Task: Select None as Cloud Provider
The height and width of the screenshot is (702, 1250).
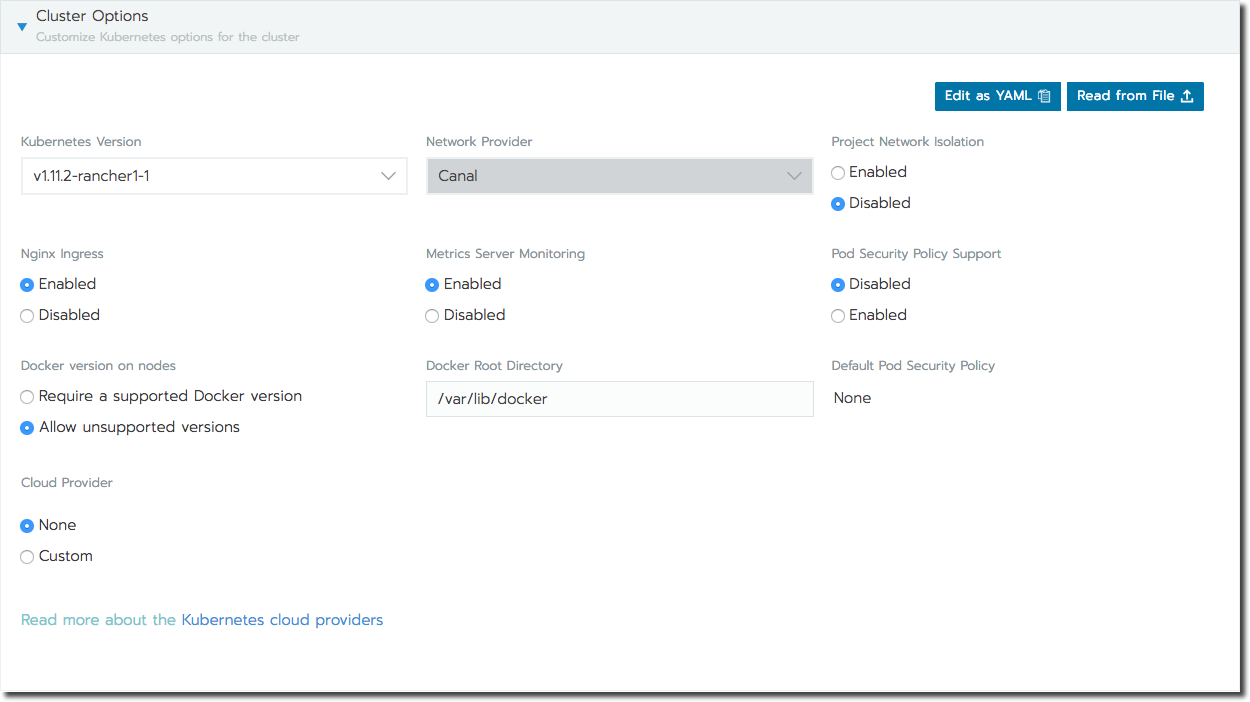Action: click(x=27, y=525)
